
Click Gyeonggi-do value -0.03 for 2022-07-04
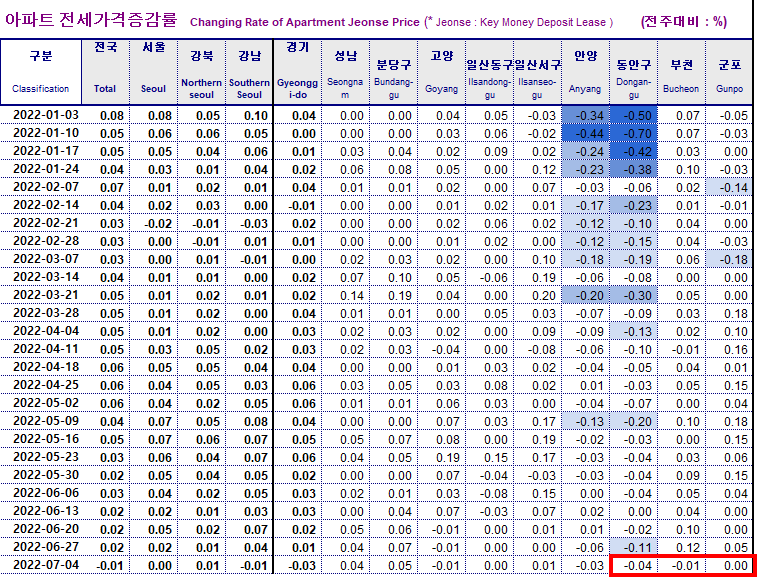tap(297, 565)
